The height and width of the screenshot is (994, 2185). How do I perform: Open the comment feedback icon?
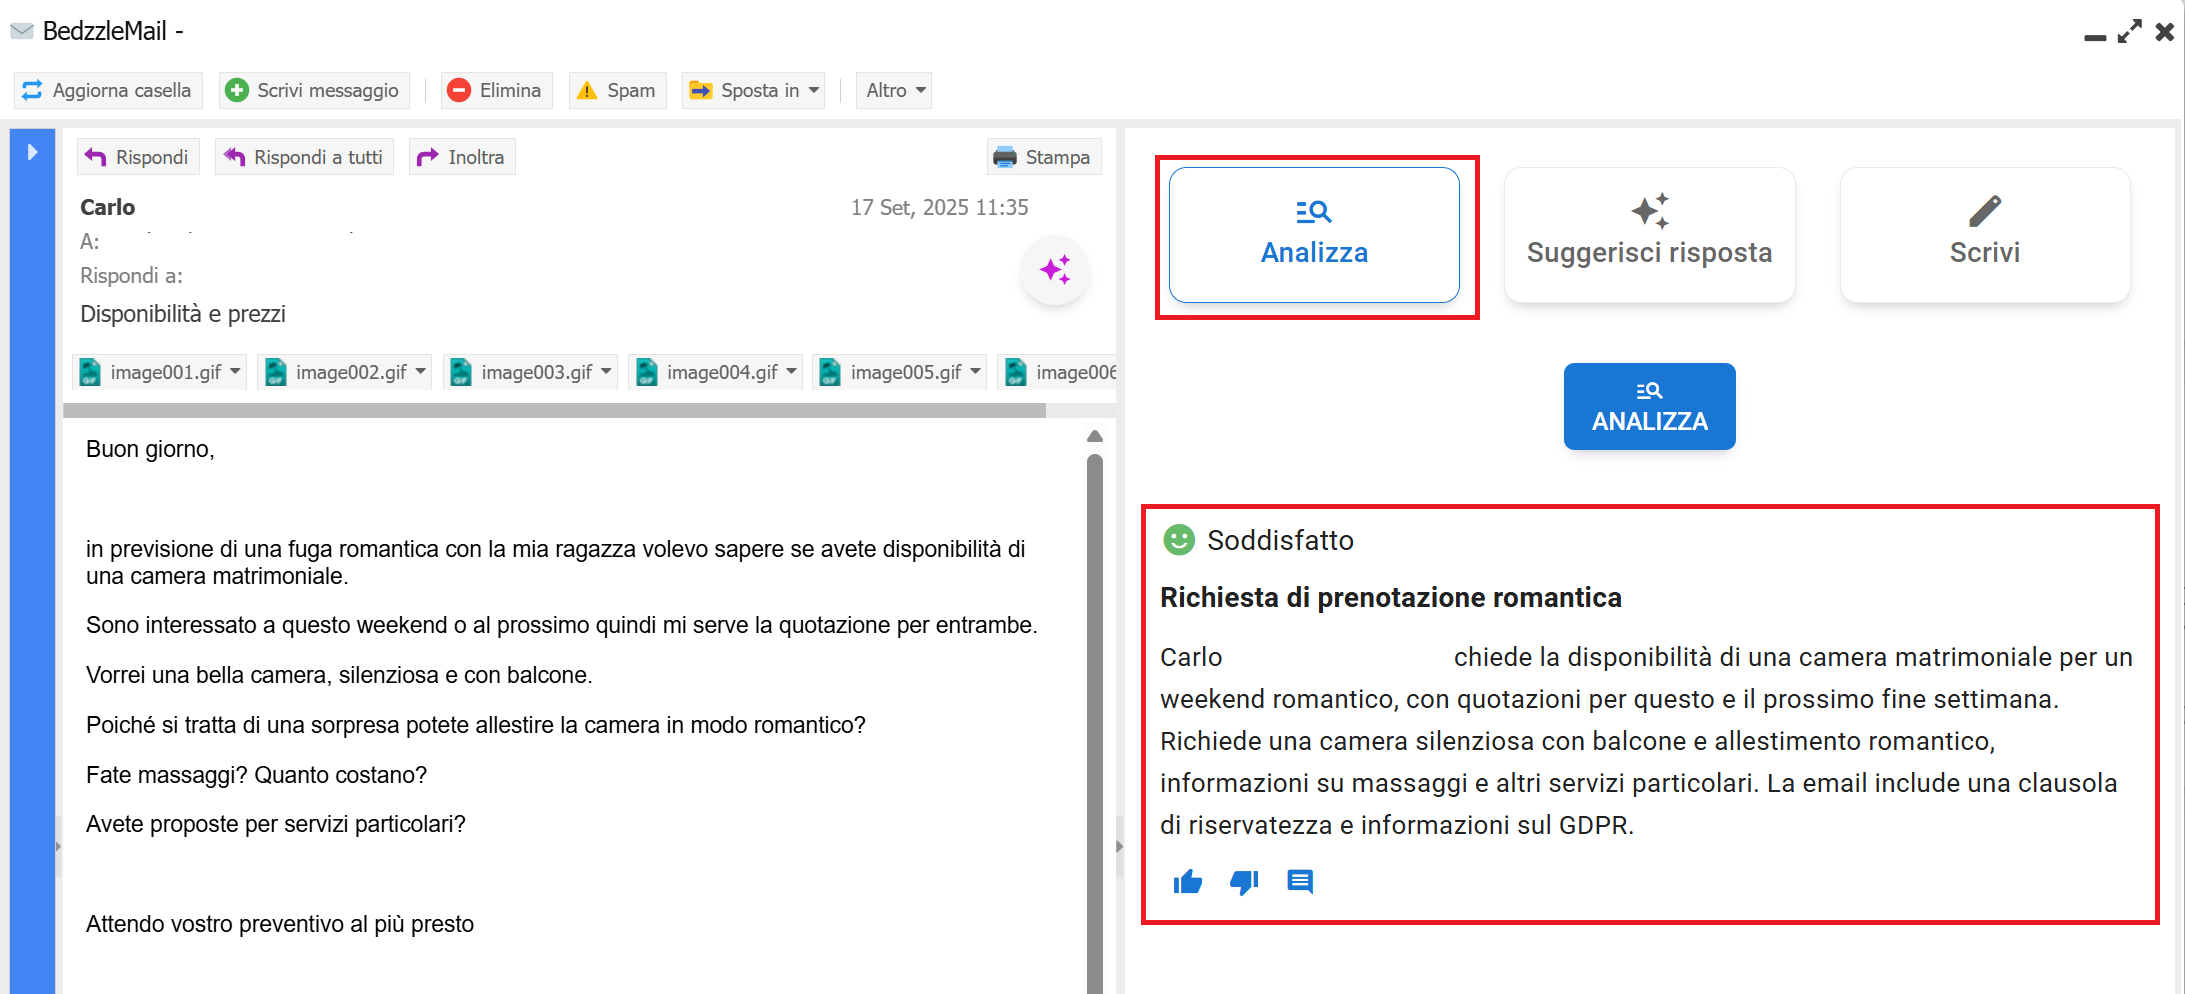pyautogui.click(x=1300, y=882)
